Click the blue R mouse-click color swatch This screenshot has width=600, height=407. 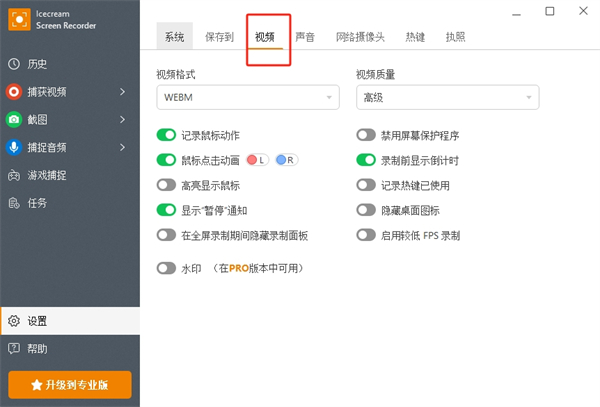[x=287, y=160]
